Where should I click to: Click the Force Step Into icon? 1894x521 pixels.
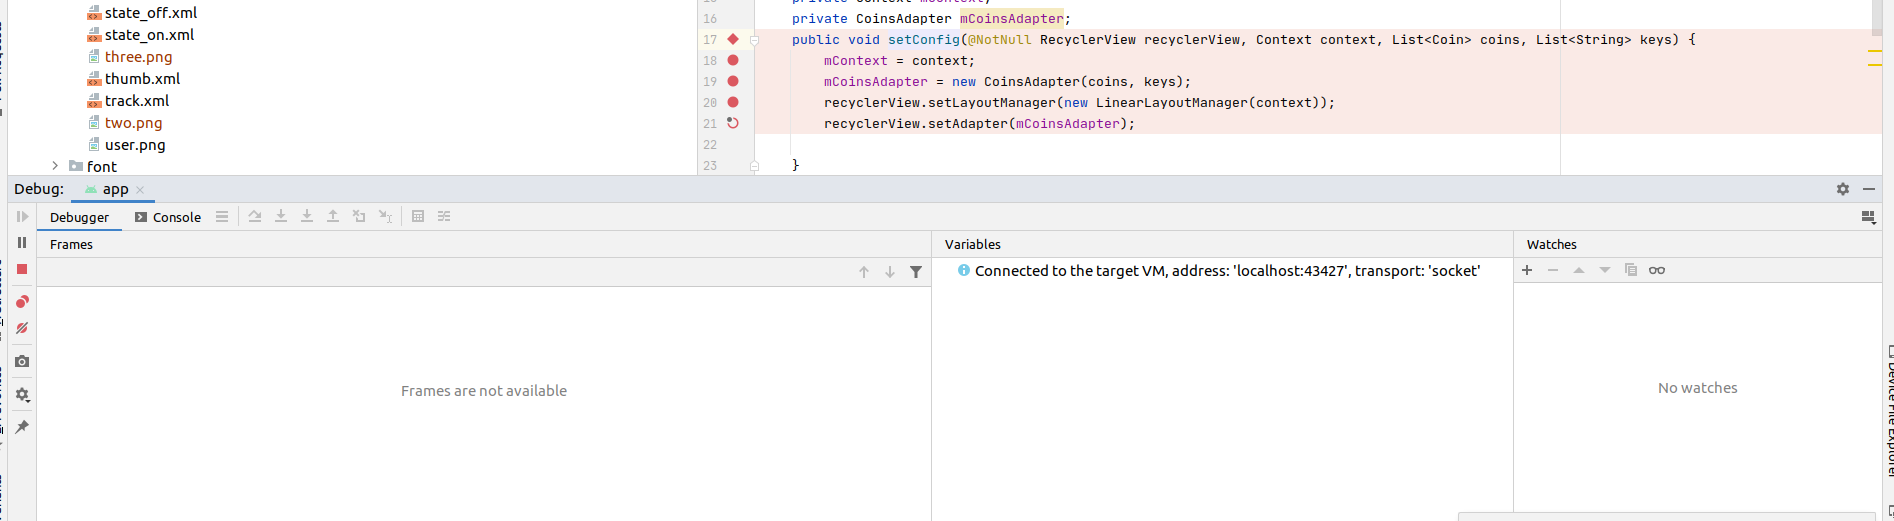pyautogui.click(x=307, y=216)
